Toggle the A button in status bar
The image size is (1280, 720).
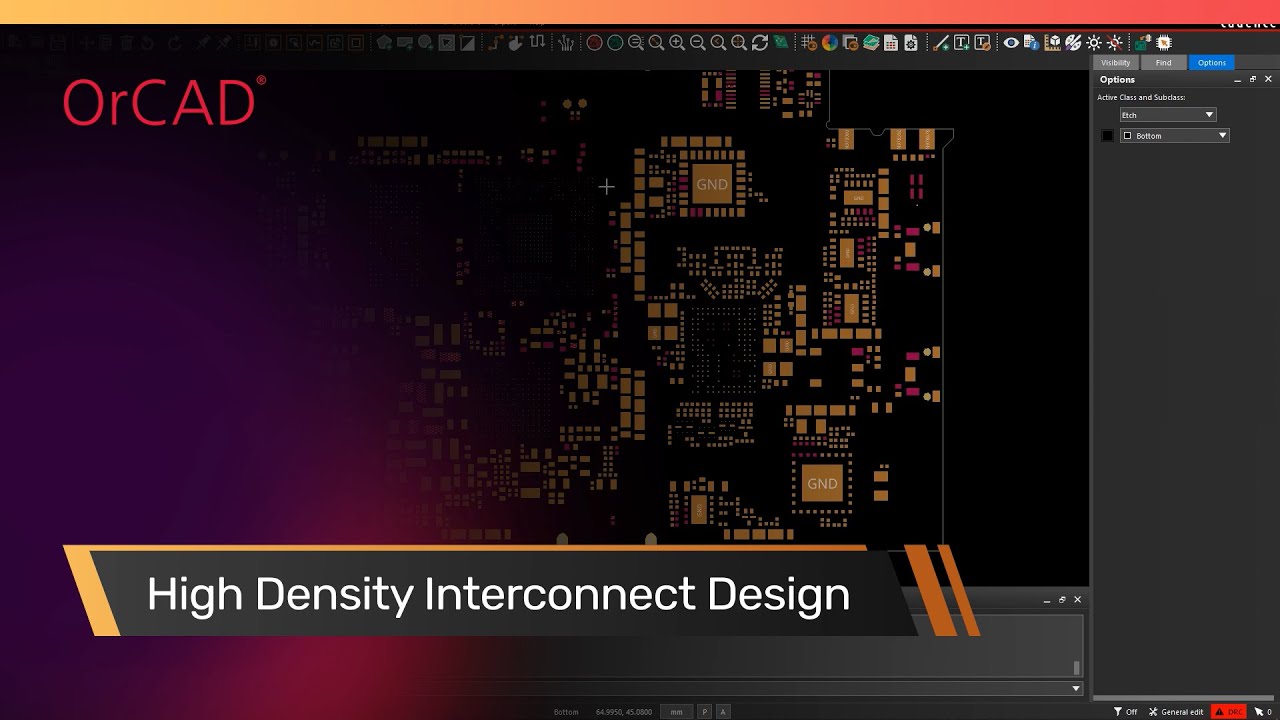coord(723,712)
